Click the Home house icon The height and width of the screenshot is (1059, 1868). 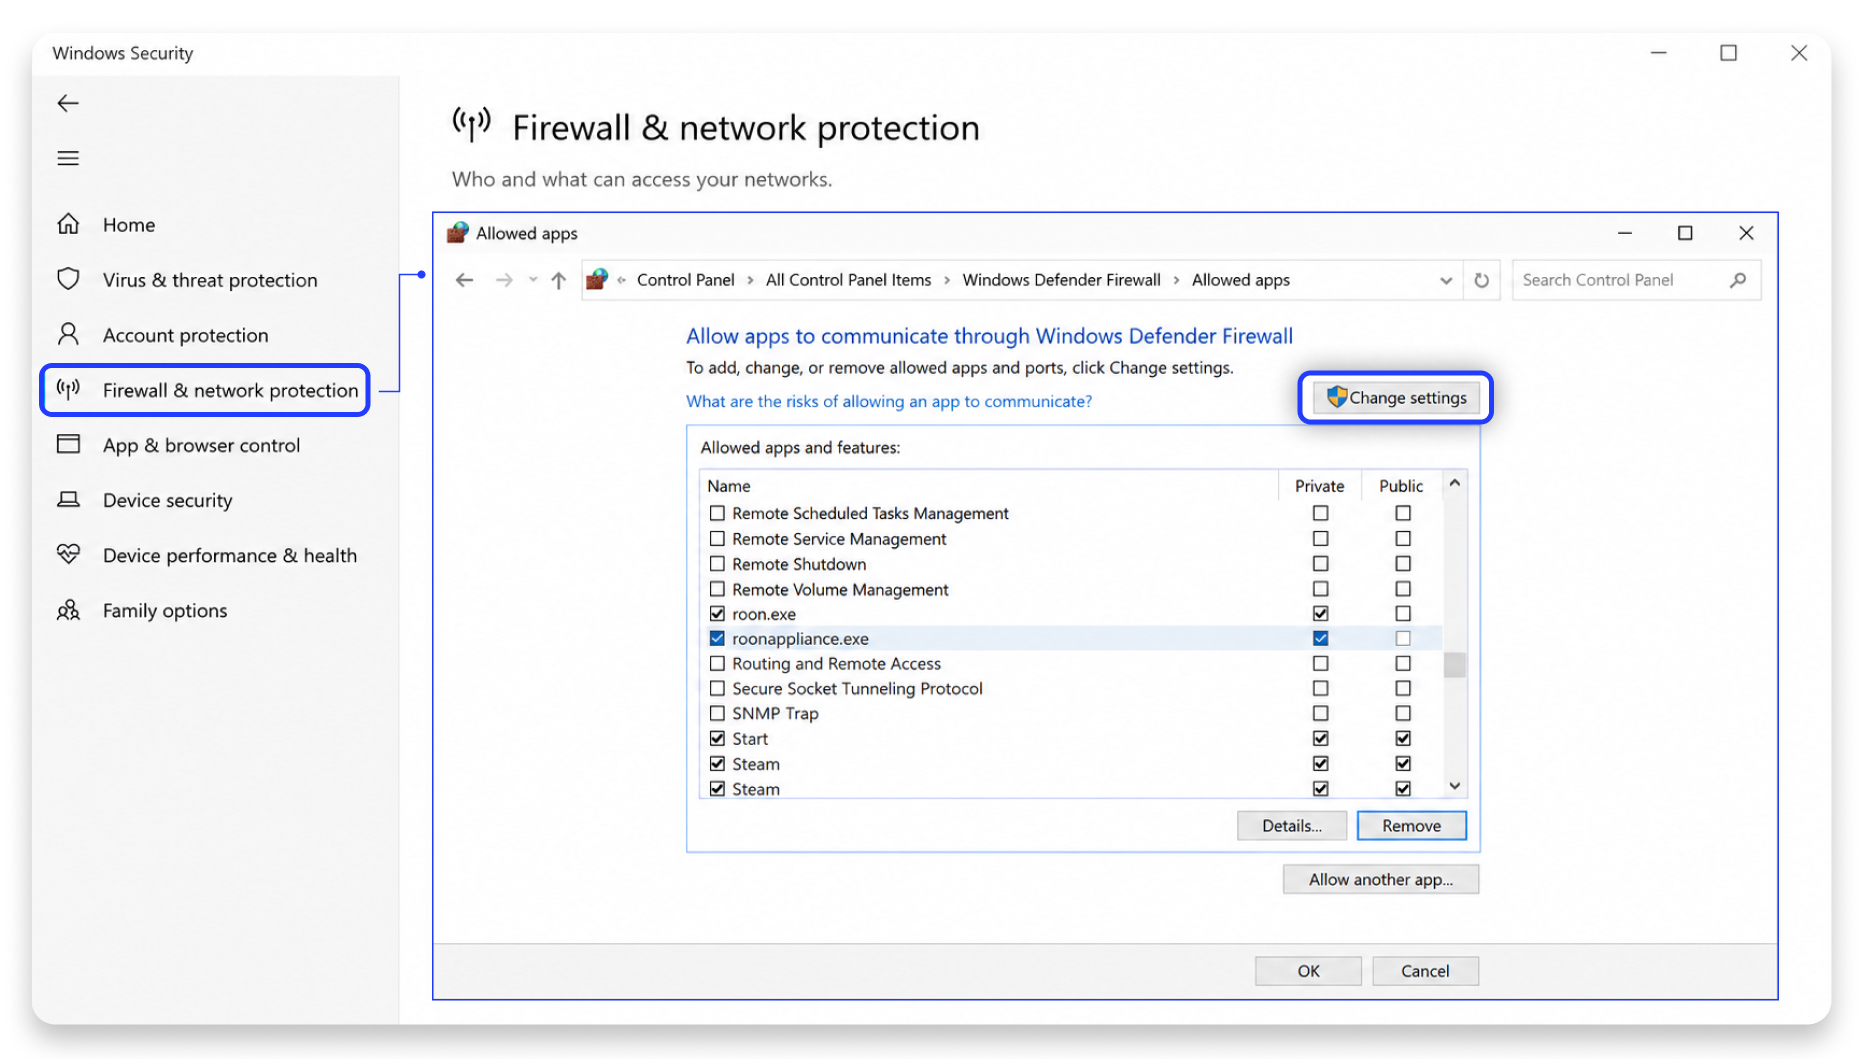point(68,224)
